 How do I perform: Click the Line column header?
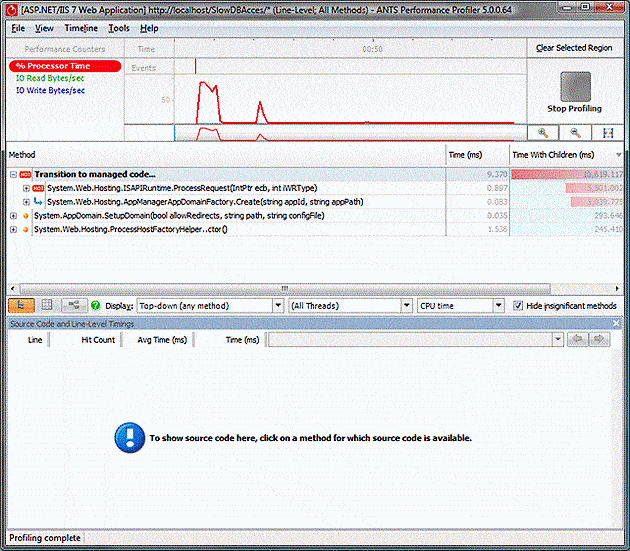coord(35,340)
